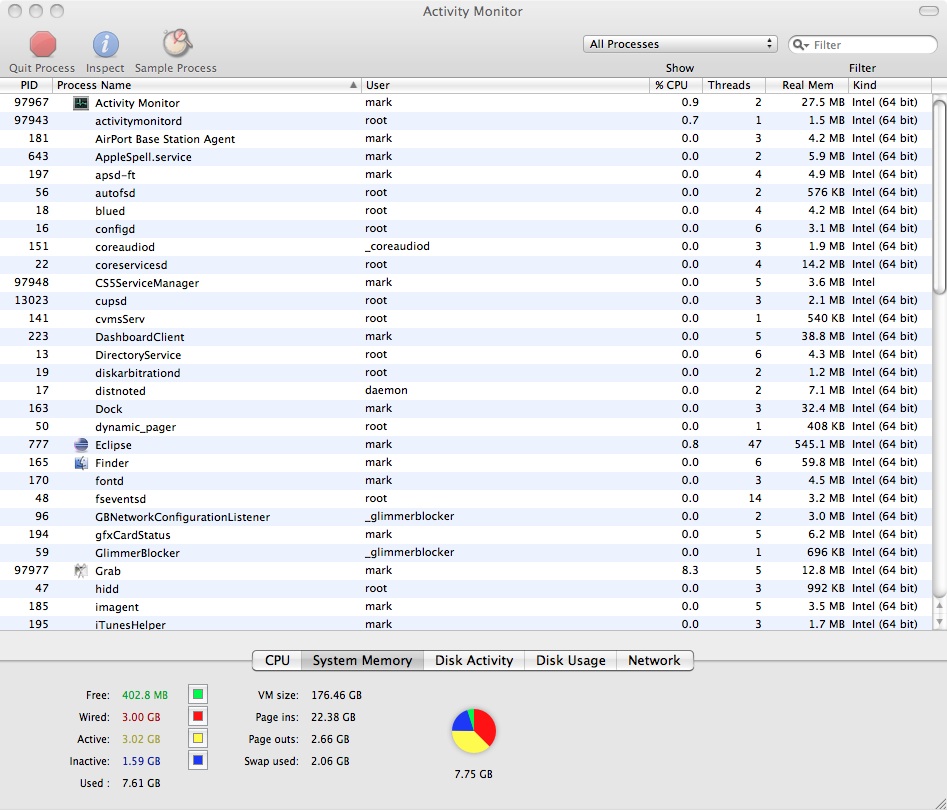Screen dimensions: 947x810
Task: Select the coreaudiod process name
Action: pyautogui.click(x=124, y=247)
